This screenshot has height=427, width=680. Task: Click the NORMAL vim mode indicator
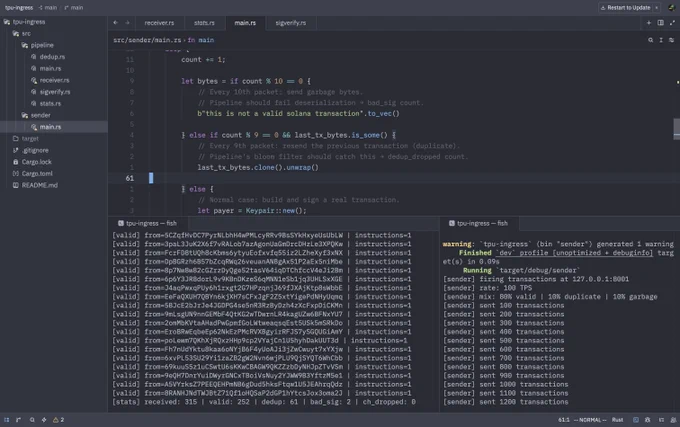590,420
